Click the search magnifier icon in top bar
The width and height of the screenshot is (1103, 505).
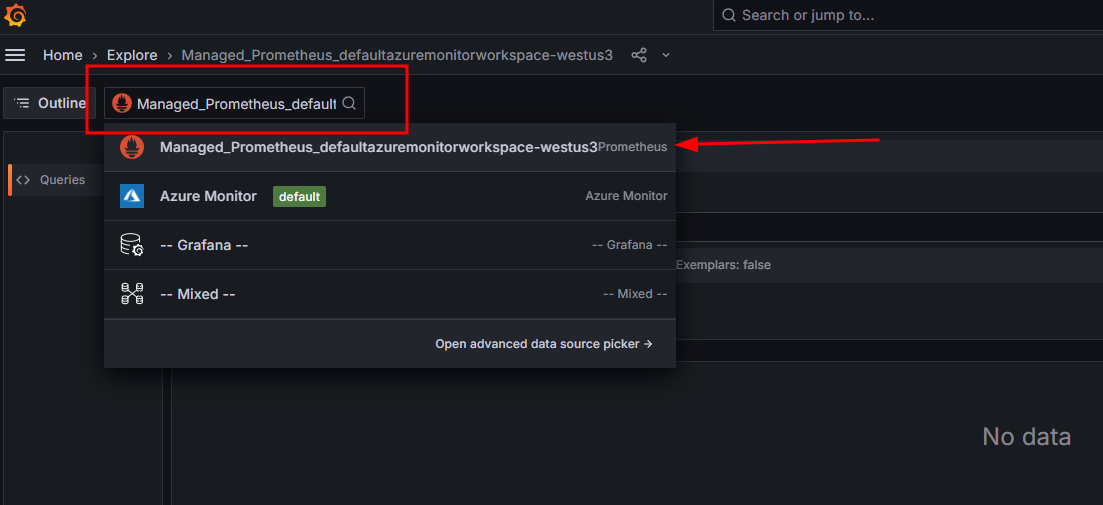click(x=729, y=15)
